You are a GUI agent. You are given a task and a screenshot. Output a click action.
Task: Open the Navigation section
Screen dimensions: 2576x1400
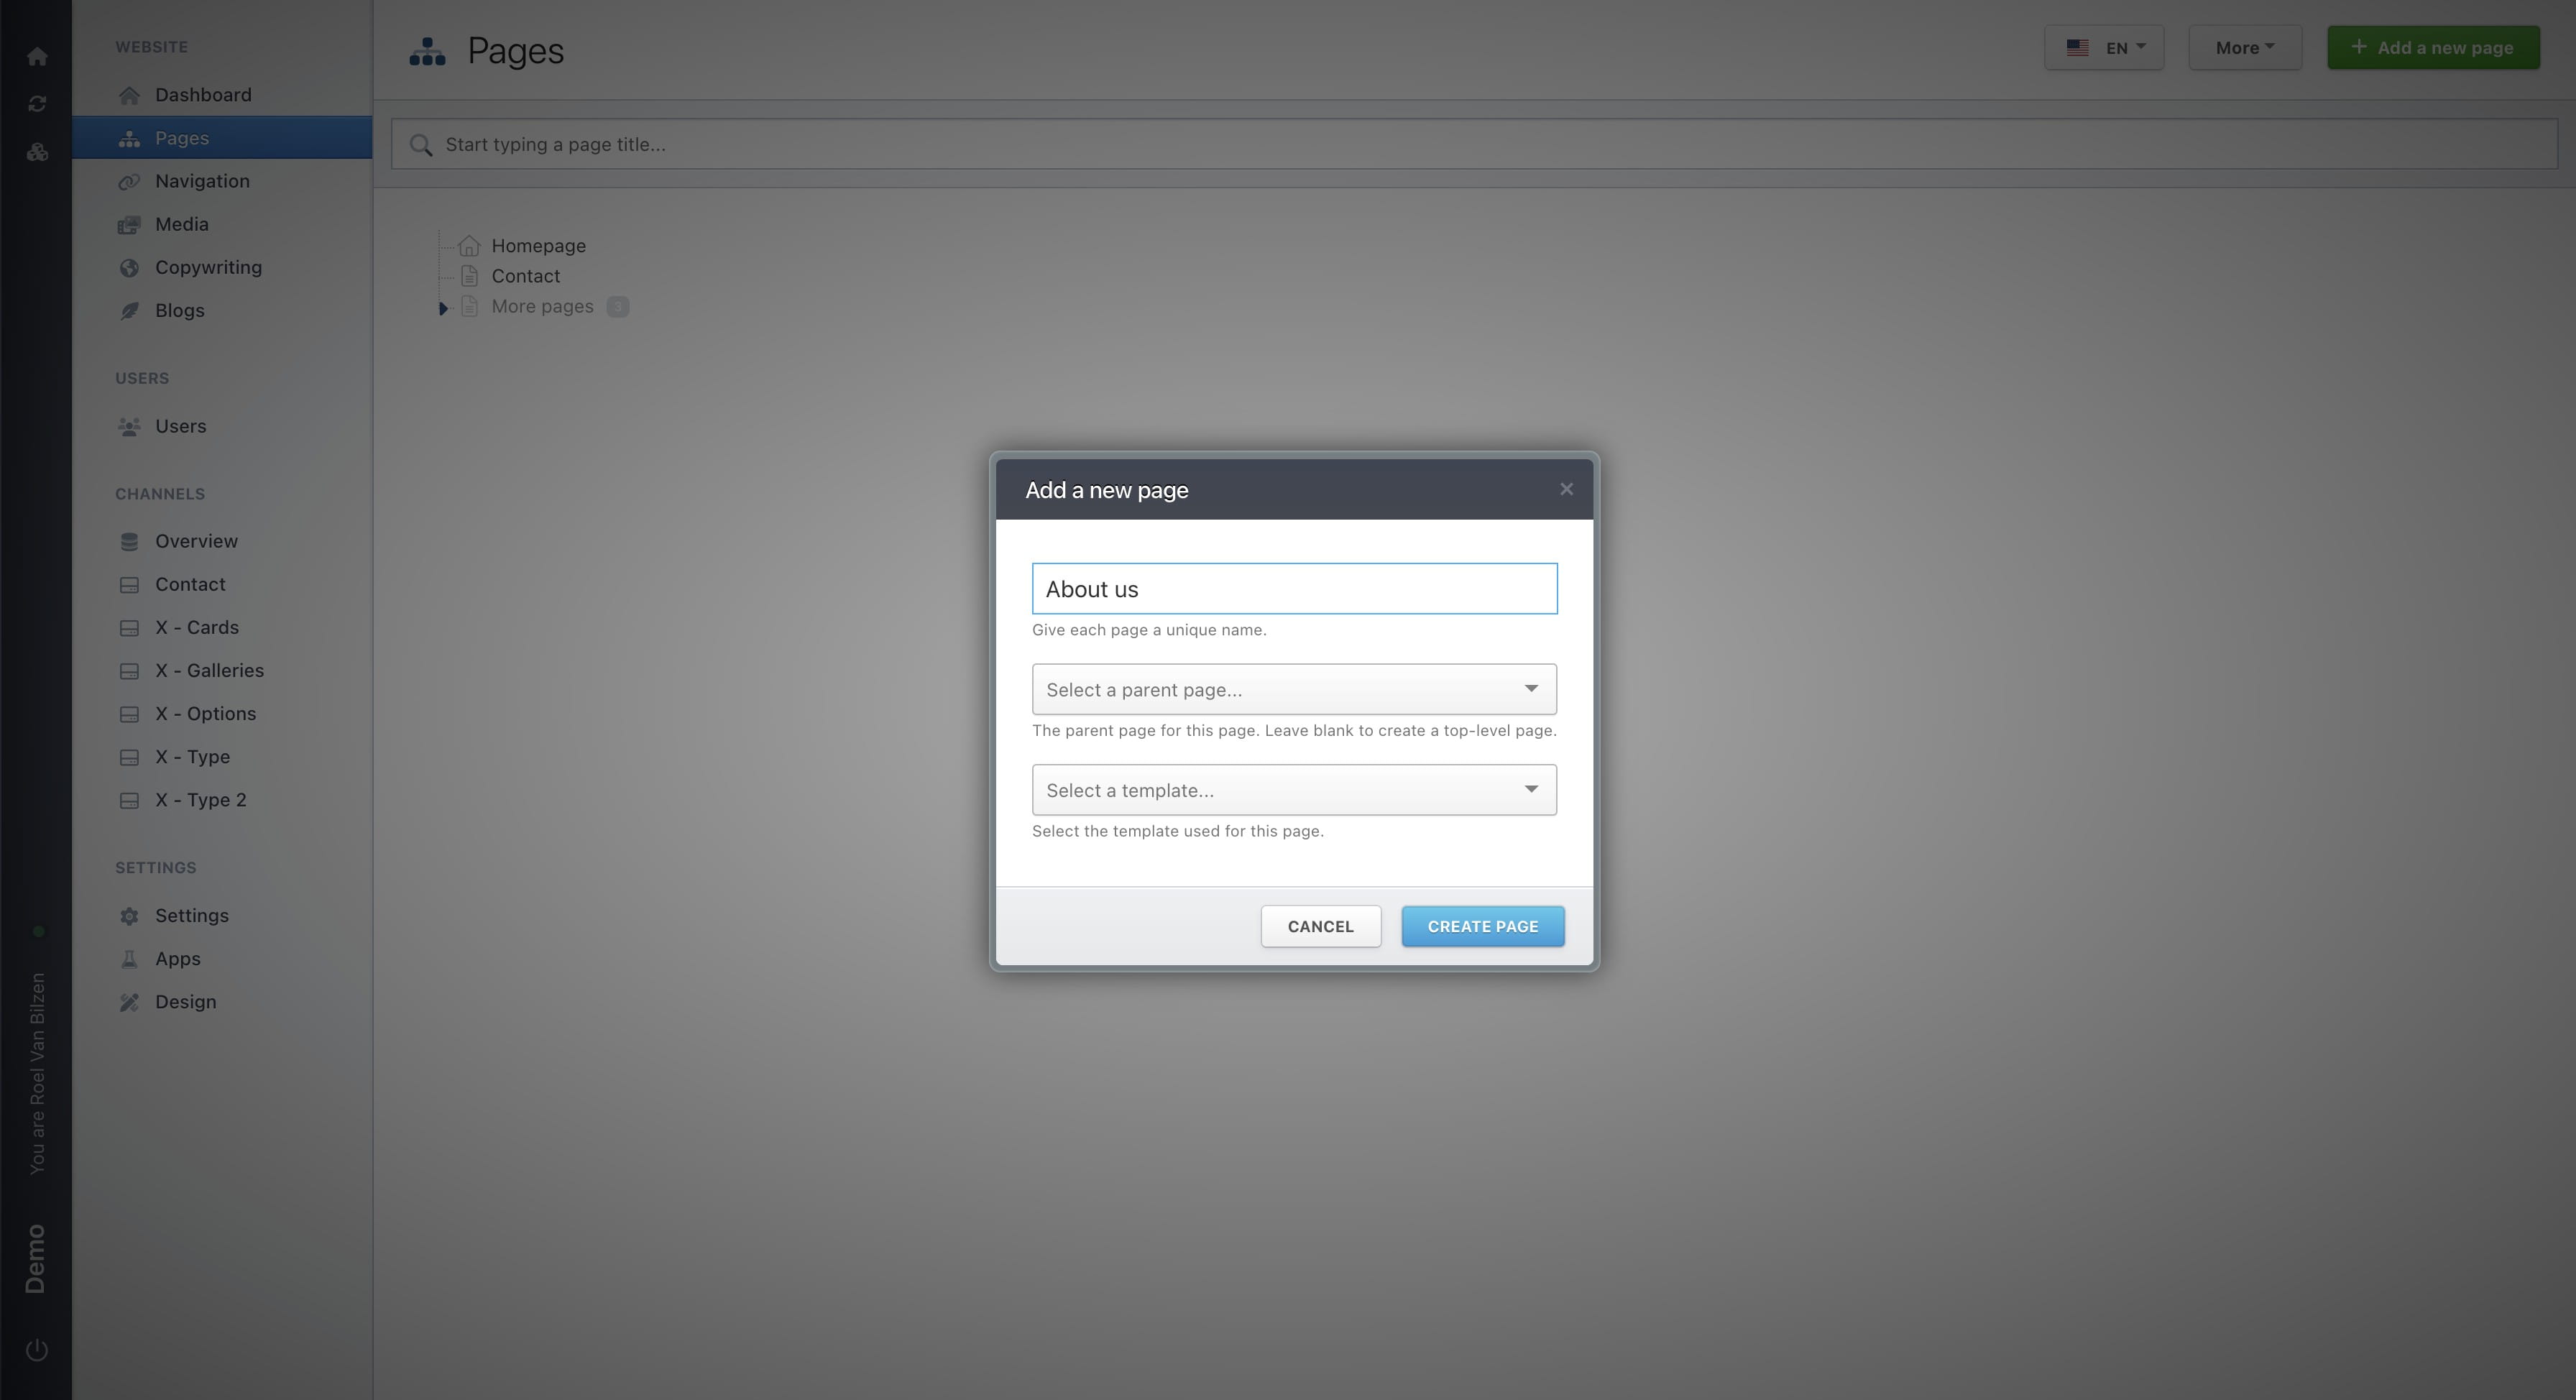coord(201,181)
